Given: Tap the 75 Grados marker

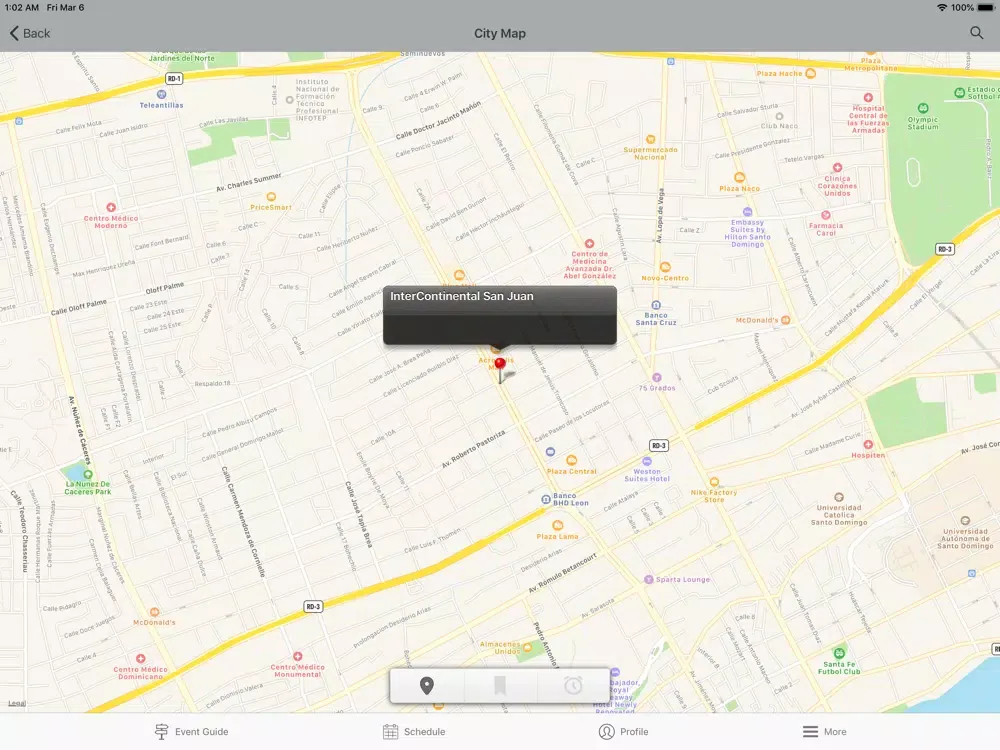Looking at the screenshot, I should (657, 378).
